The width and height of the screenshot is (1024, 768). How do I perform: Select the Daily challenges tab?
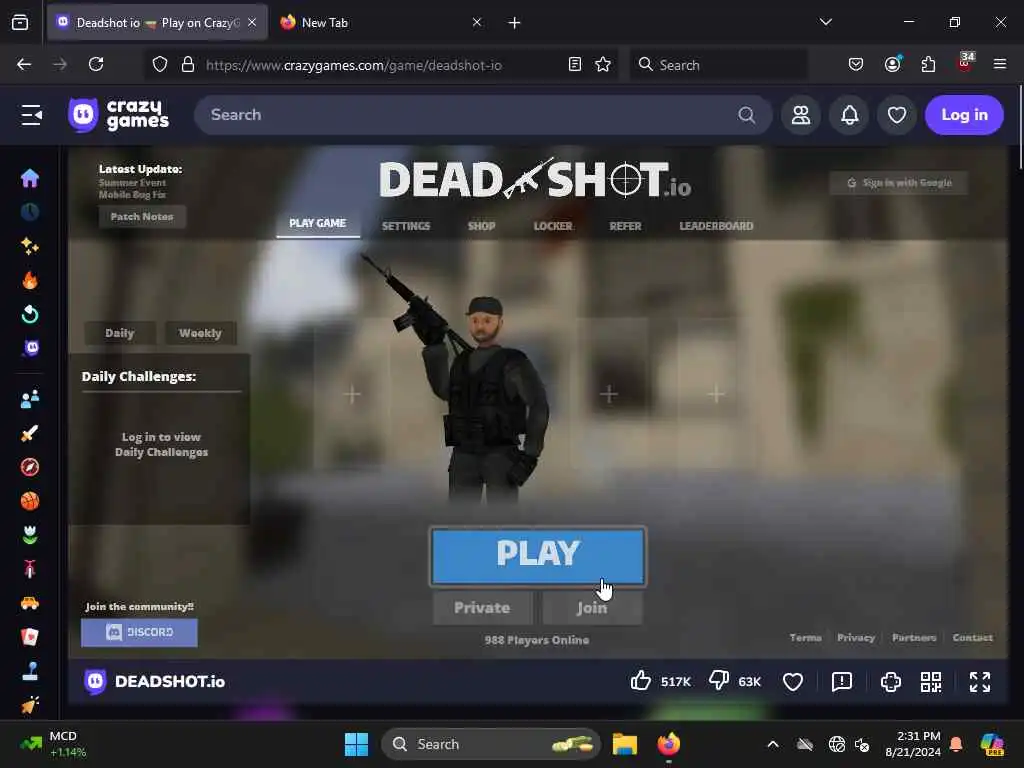click(120, 333)
